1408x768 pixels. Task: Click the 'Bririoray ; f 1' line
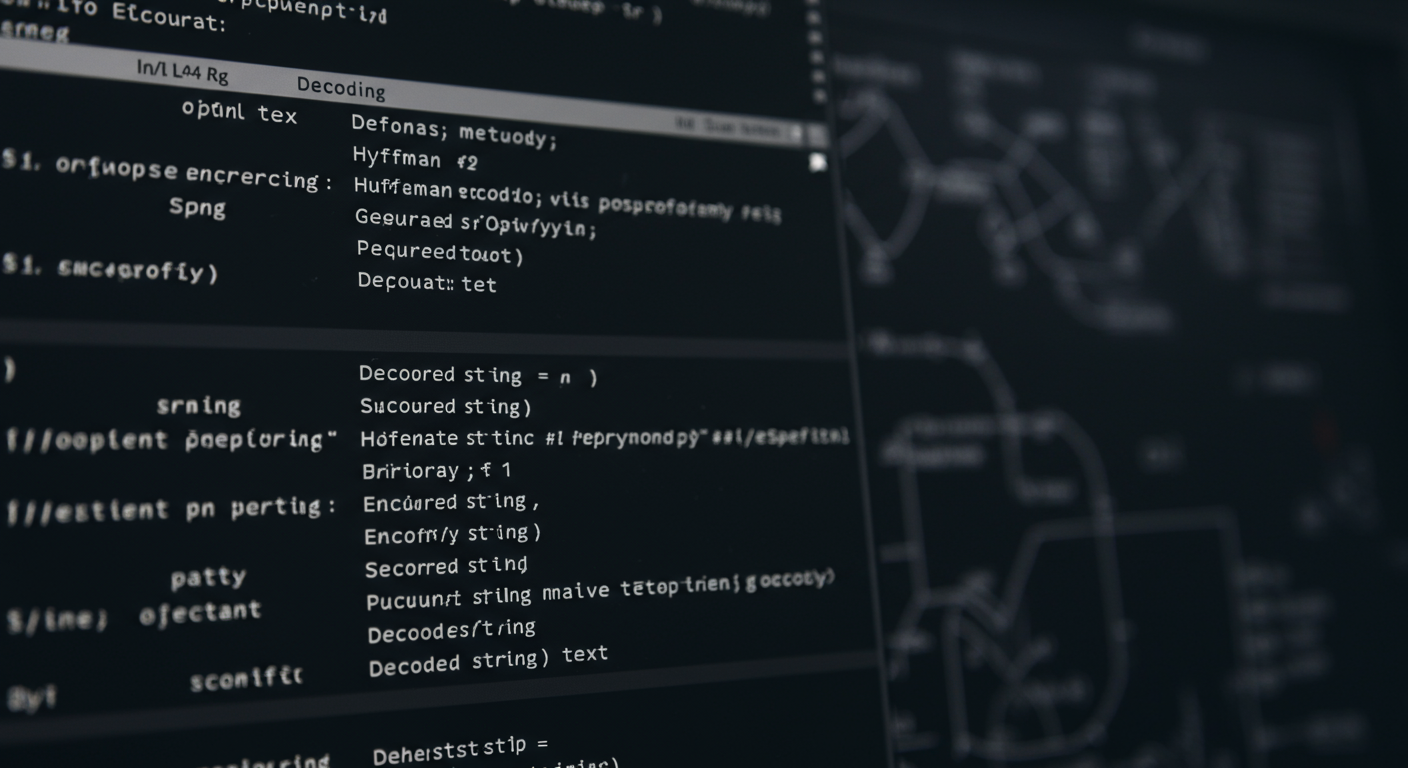436,470
